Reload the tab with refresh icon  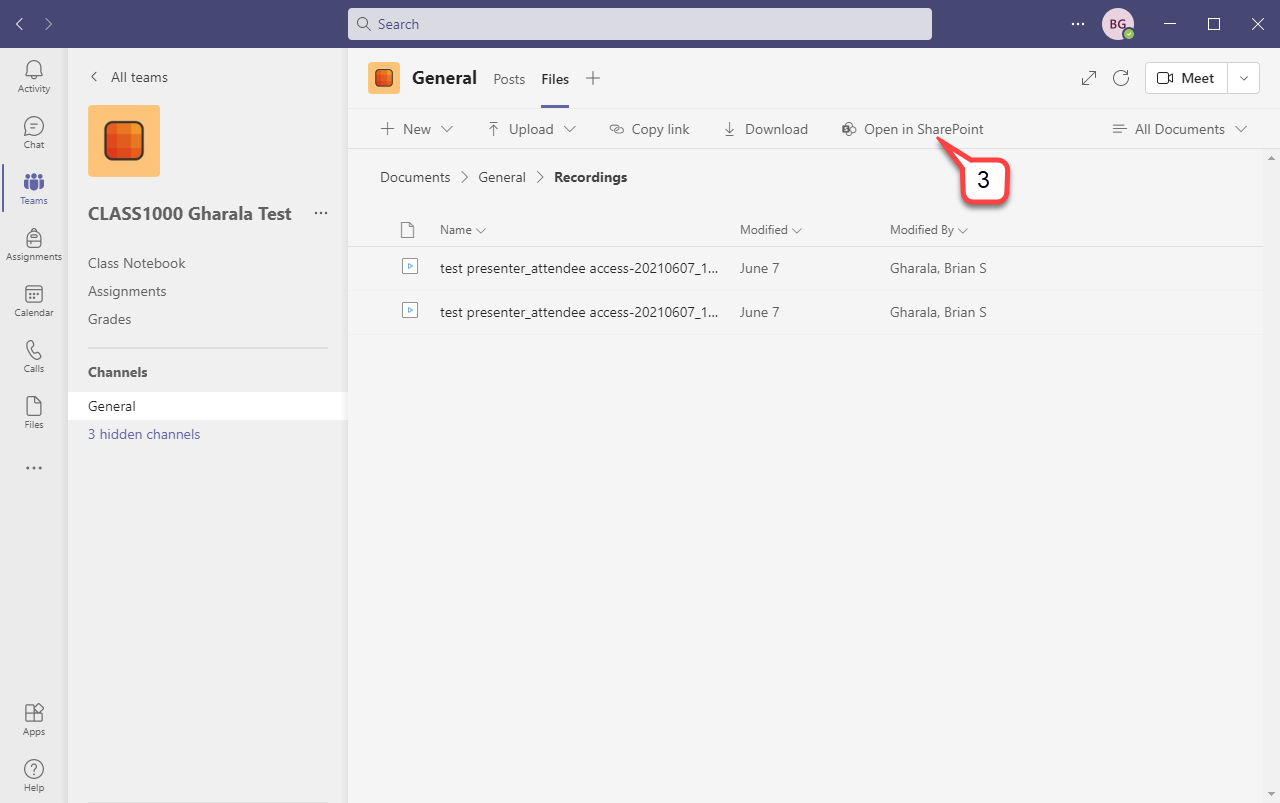click(x=1121, y=78)
